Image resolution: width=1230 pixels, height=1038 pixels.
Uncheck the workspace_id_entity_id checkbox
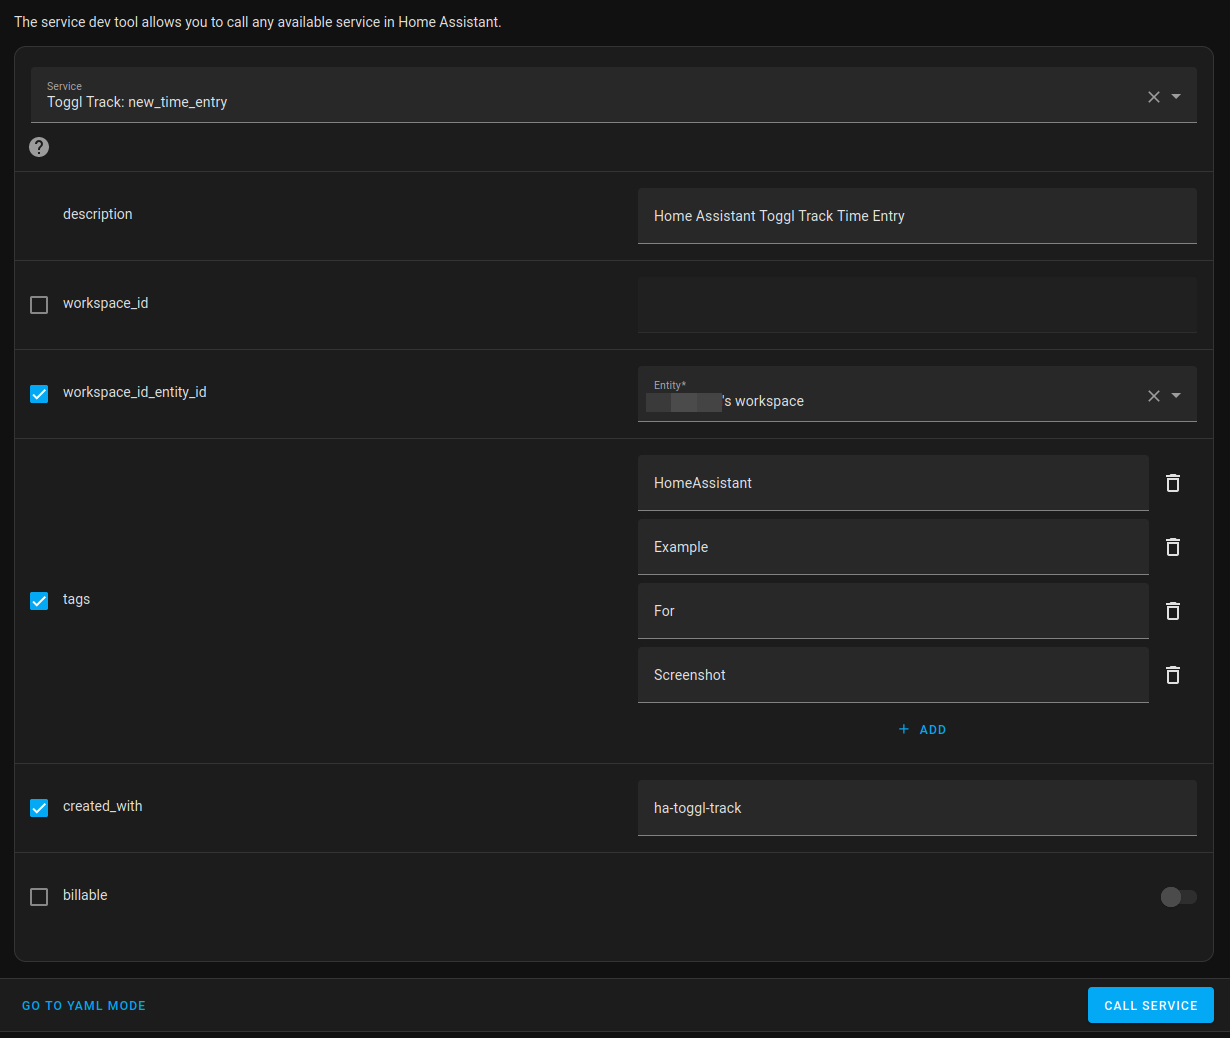click(39, 394)
